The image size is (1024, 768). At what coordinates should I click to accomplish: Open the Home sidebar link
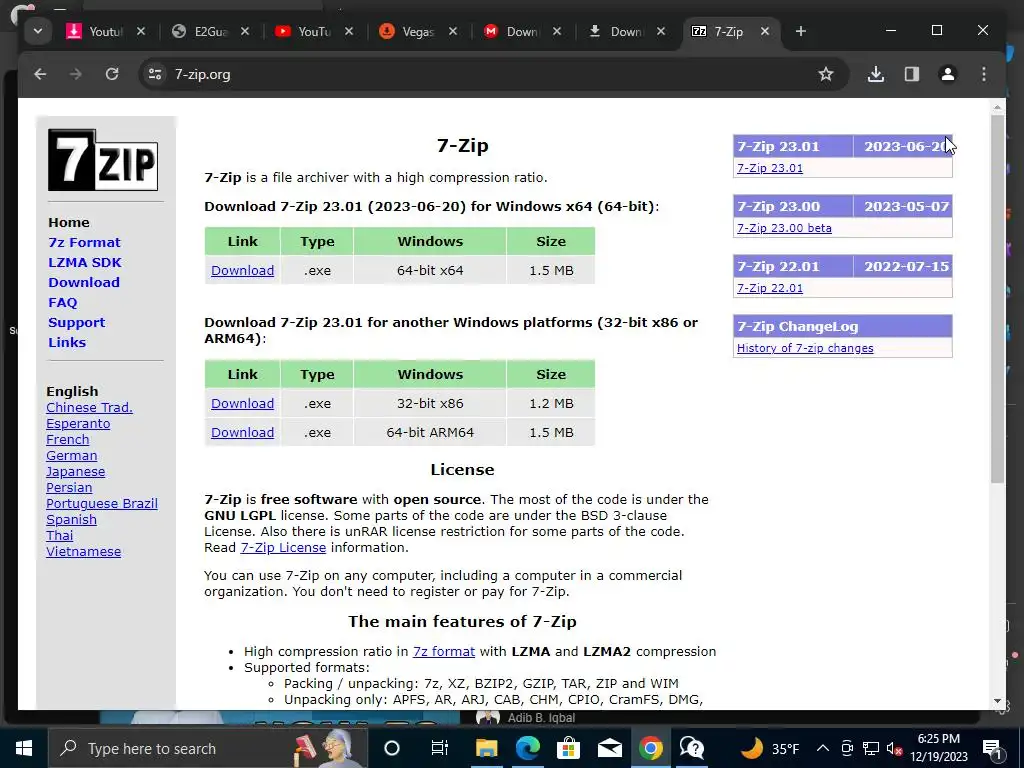pyautogui.click(x=69, y=223)
